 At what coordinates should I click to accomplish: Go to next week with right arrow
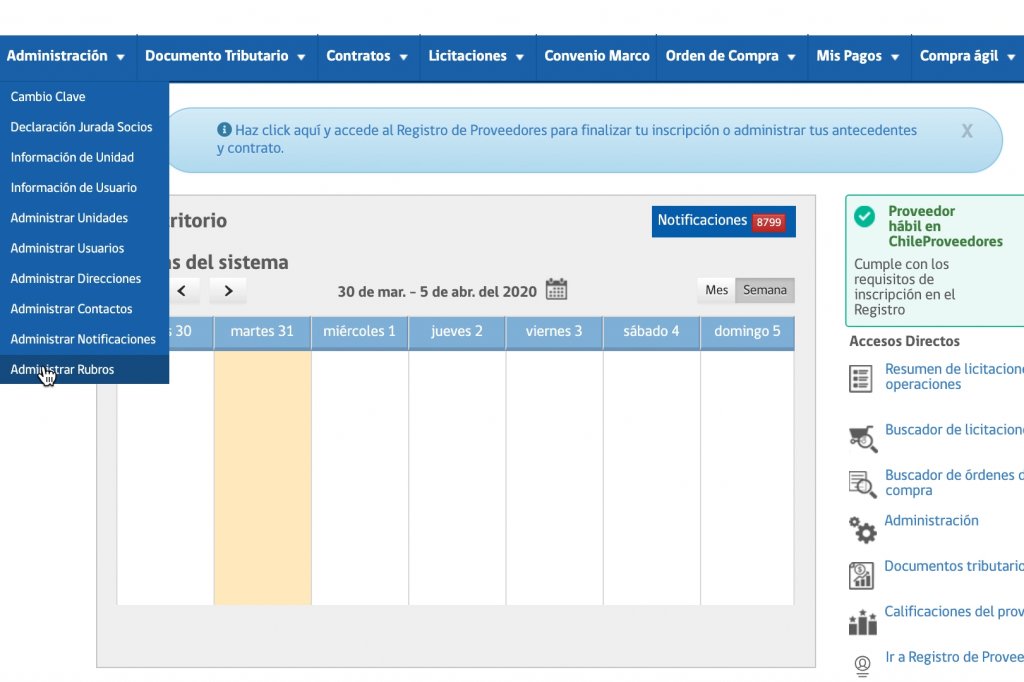(228, 291)
